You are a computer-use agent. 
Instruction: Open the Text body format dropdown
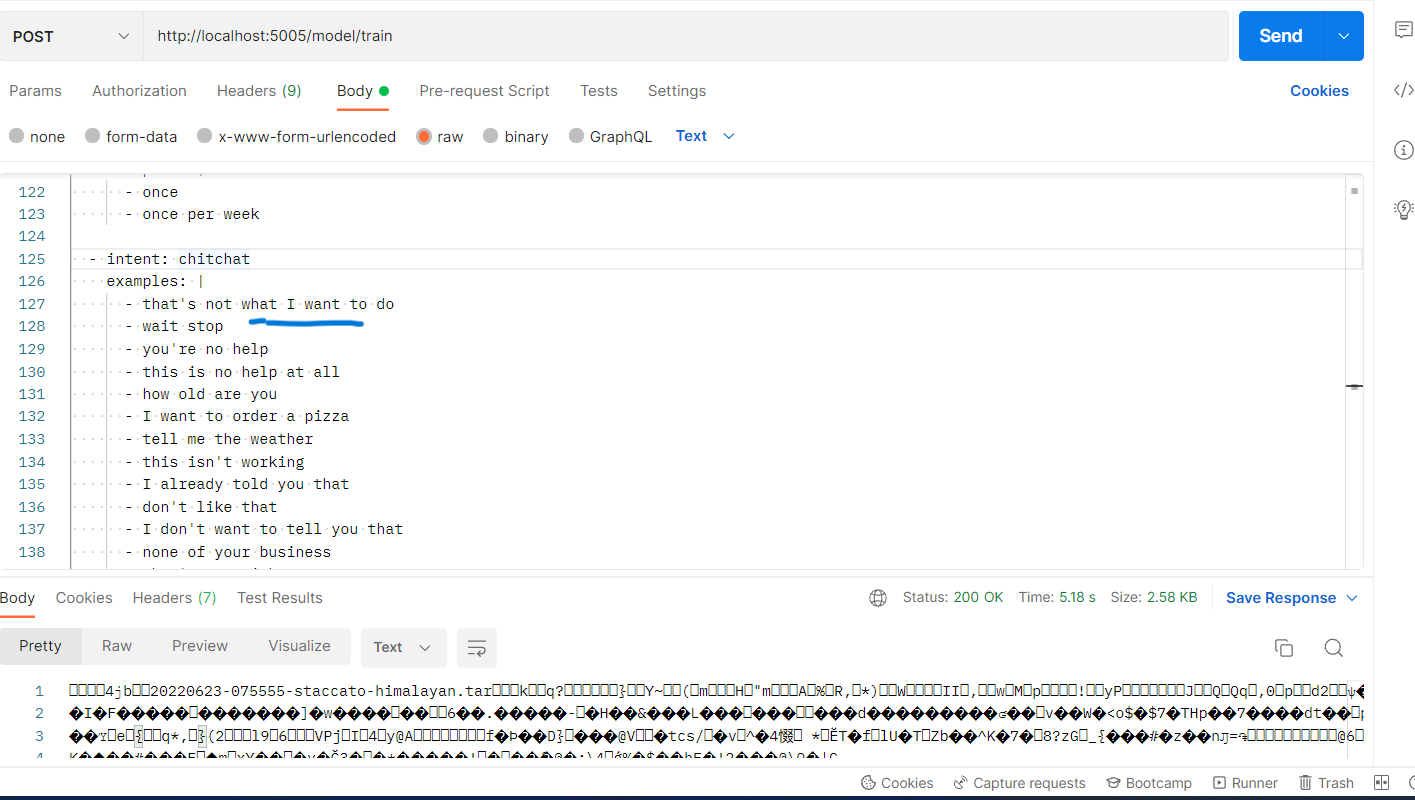click(704, 136)
